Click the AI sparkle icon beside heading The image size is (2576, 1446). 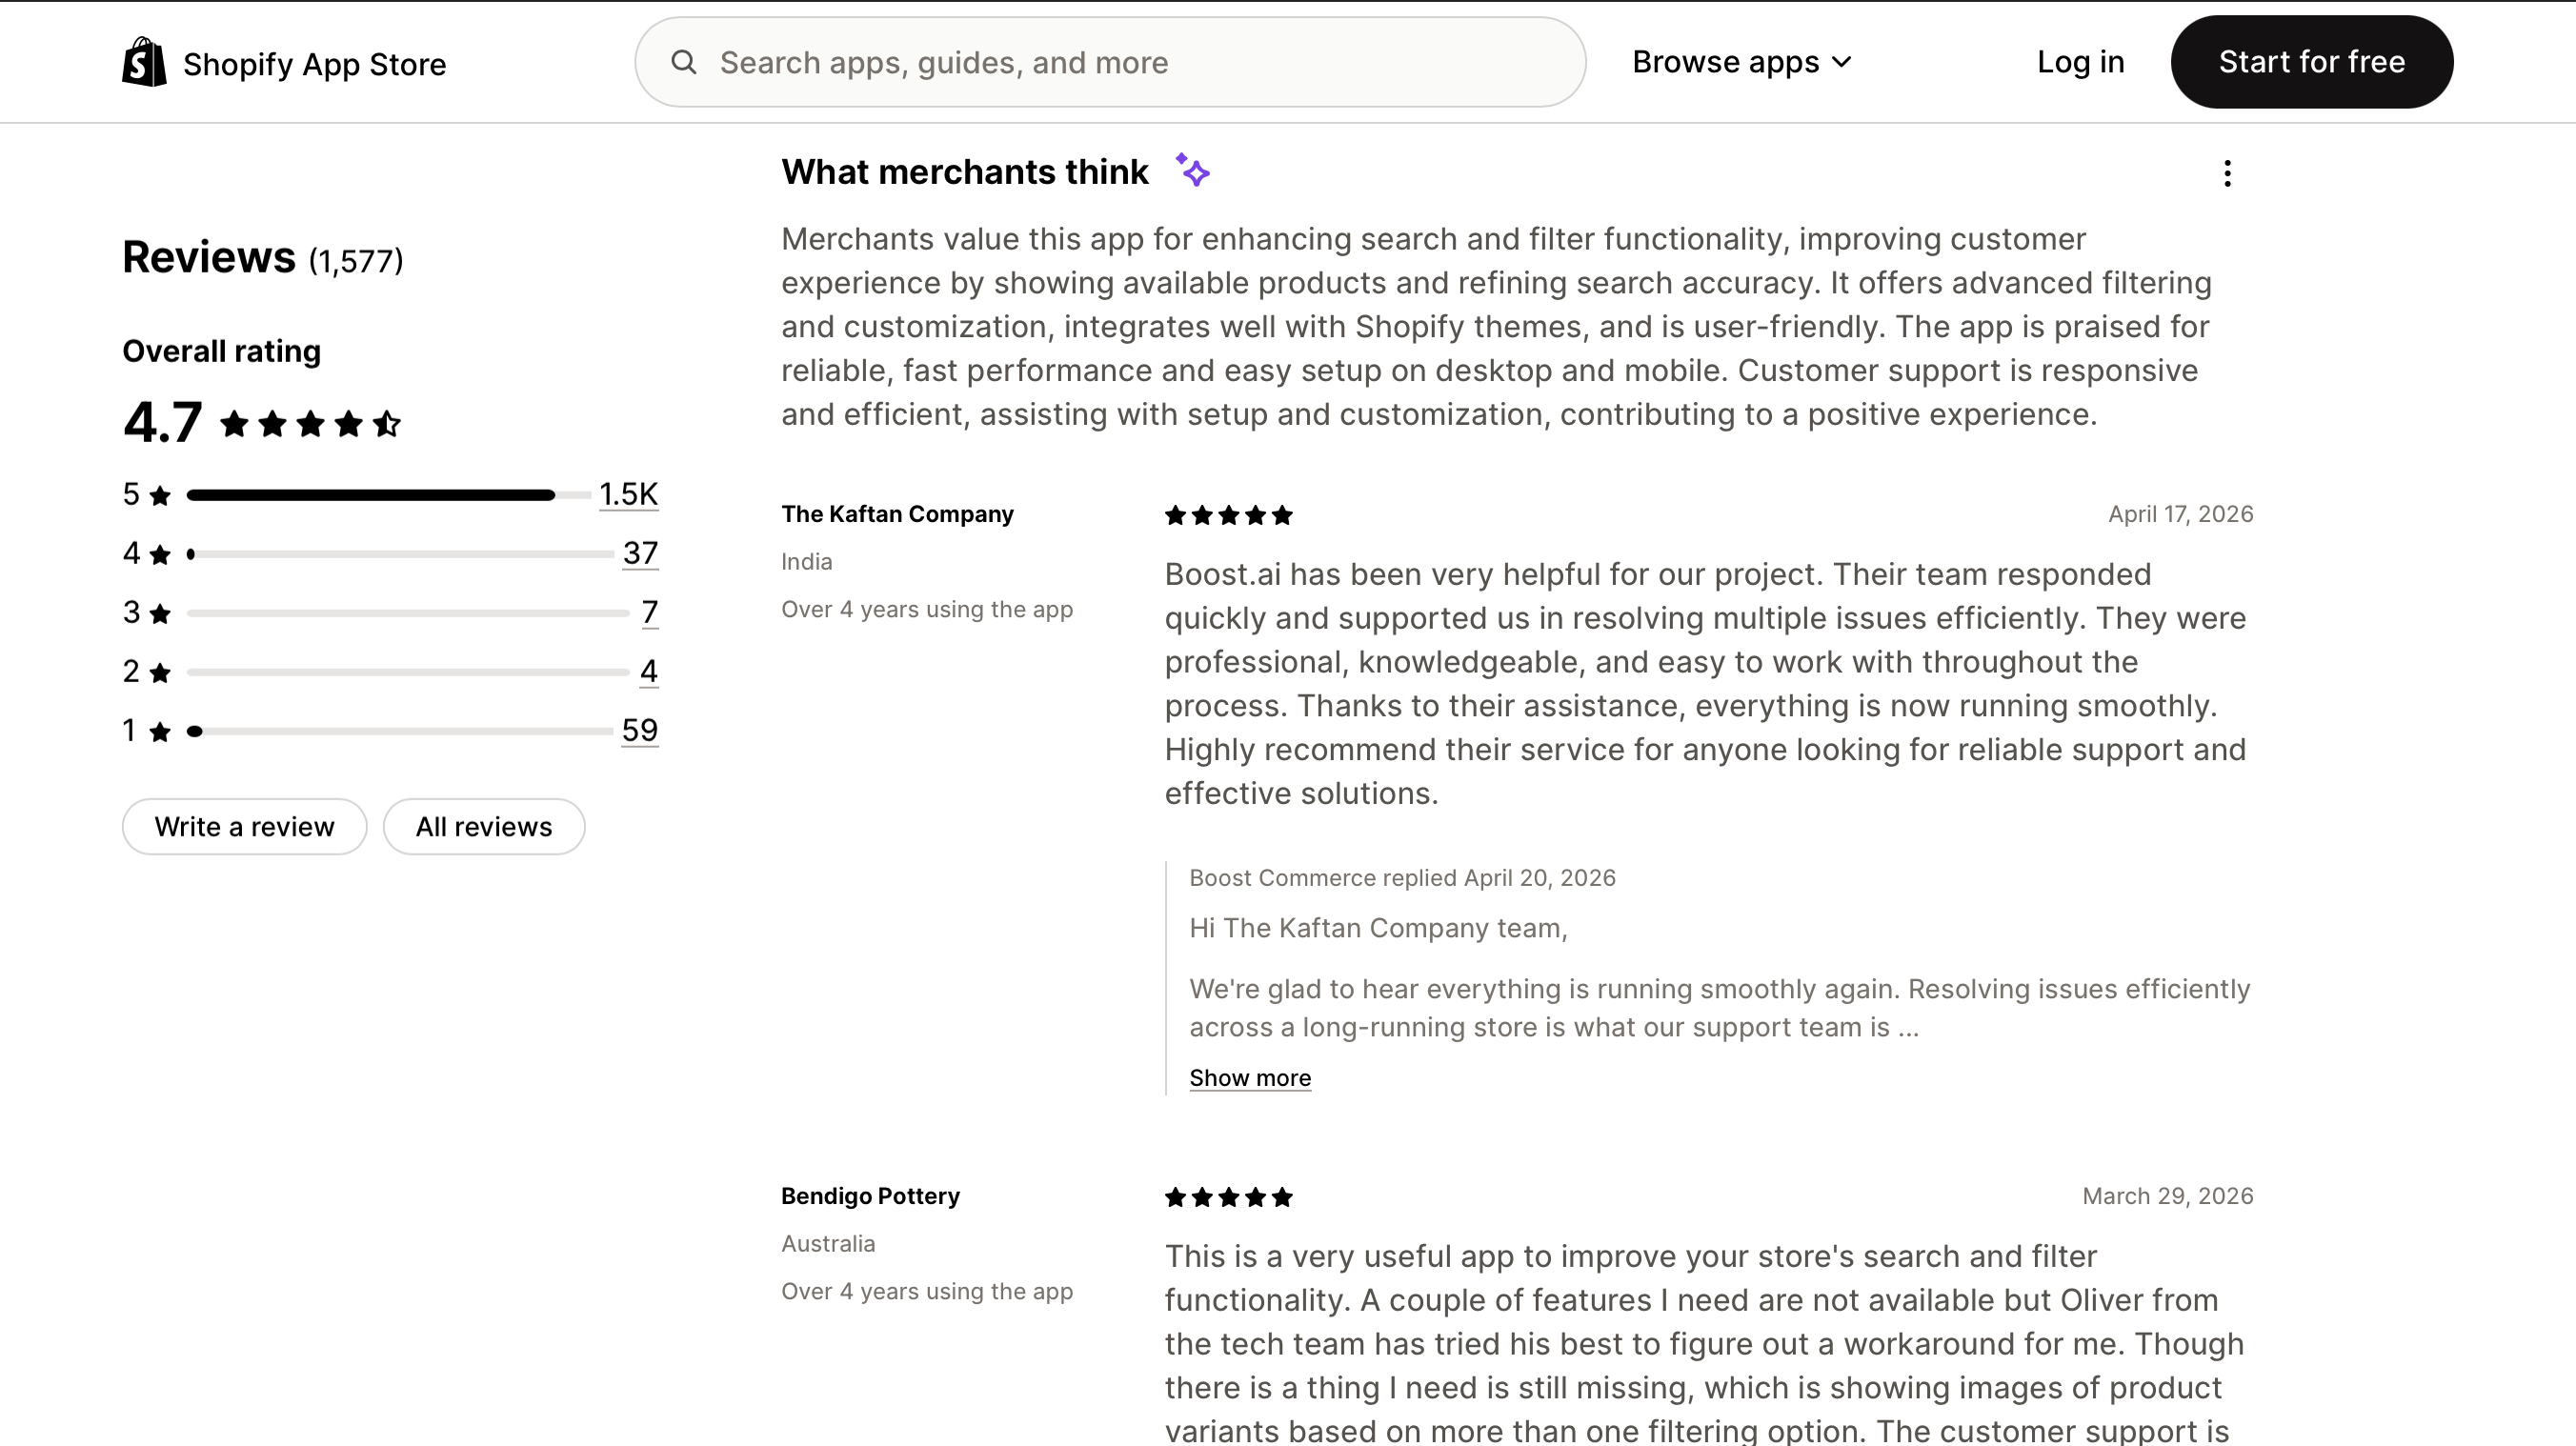[x=1193, y=170]
